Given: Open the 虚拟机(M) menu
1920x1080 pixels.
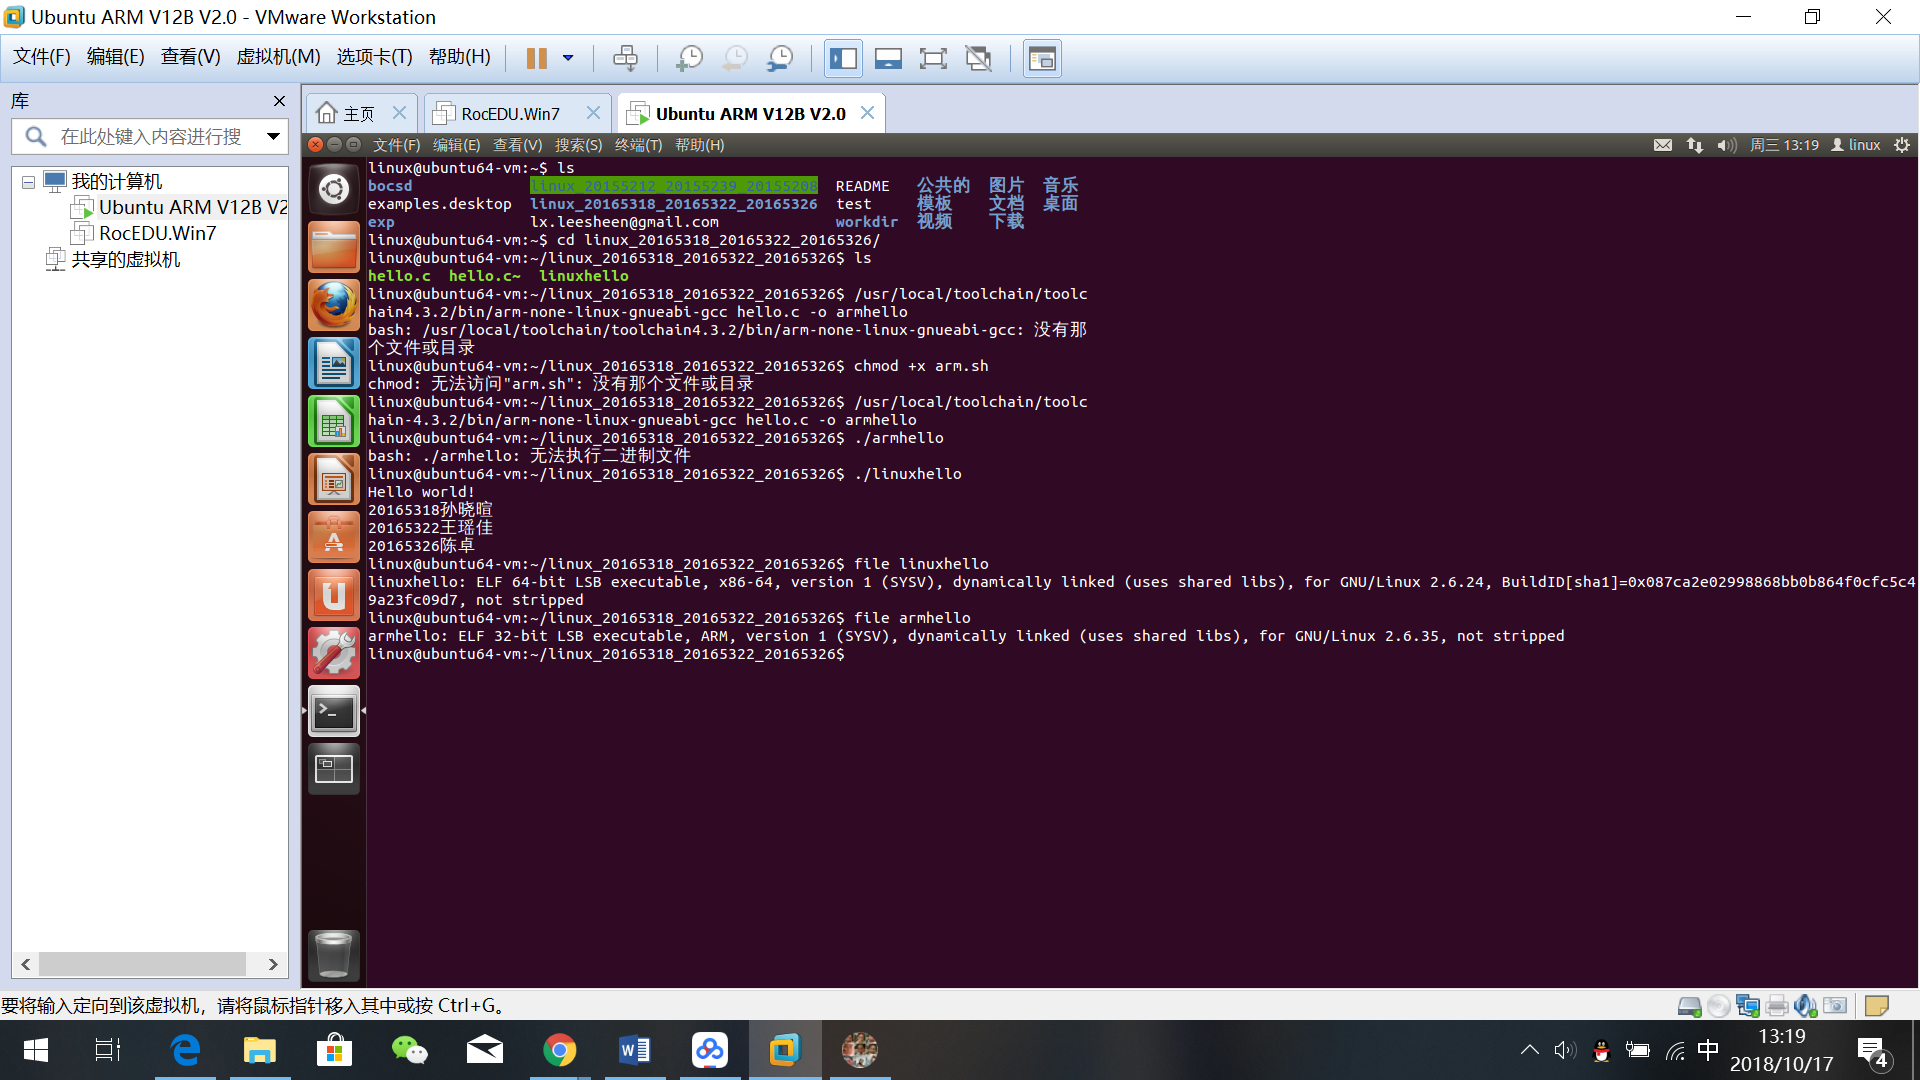Looking at the screenshot, I should coord(278,57).
